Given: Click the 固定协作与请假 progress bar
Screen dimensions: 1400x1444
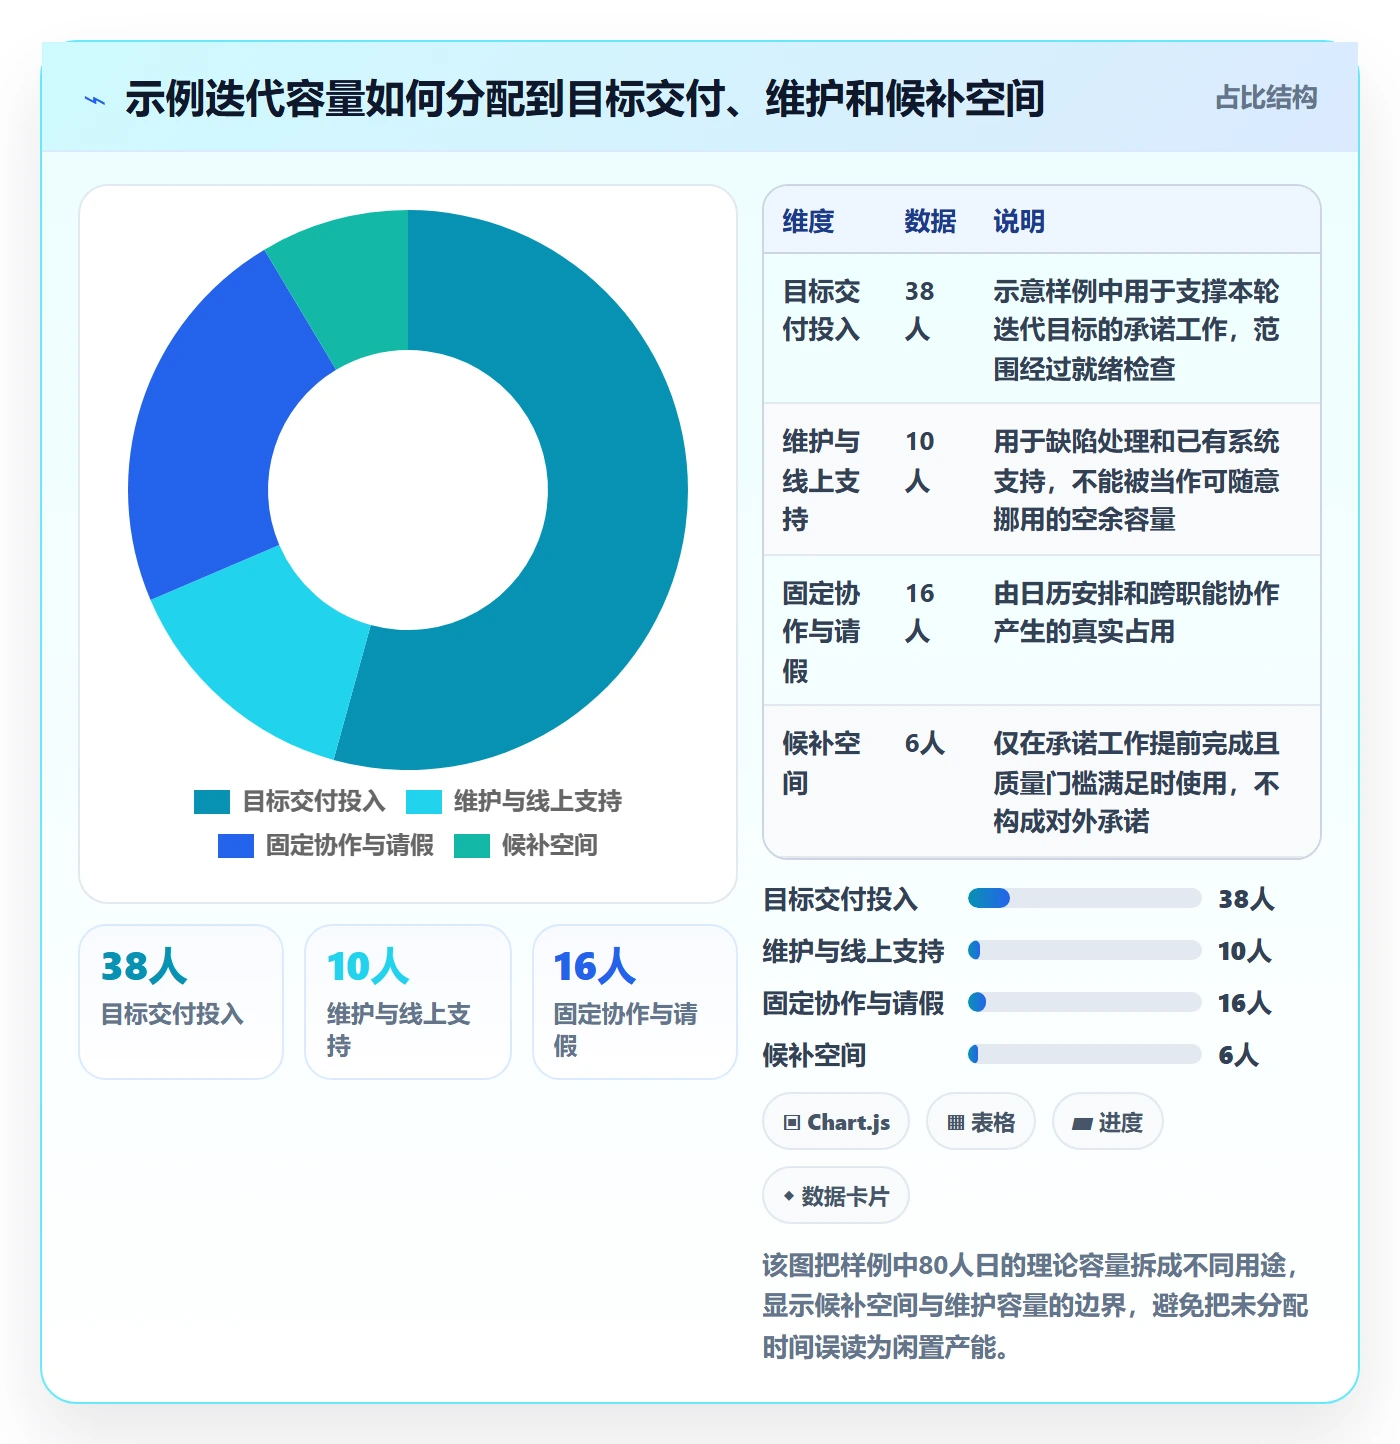Looking at the screenshot, I should 1084,1002.
